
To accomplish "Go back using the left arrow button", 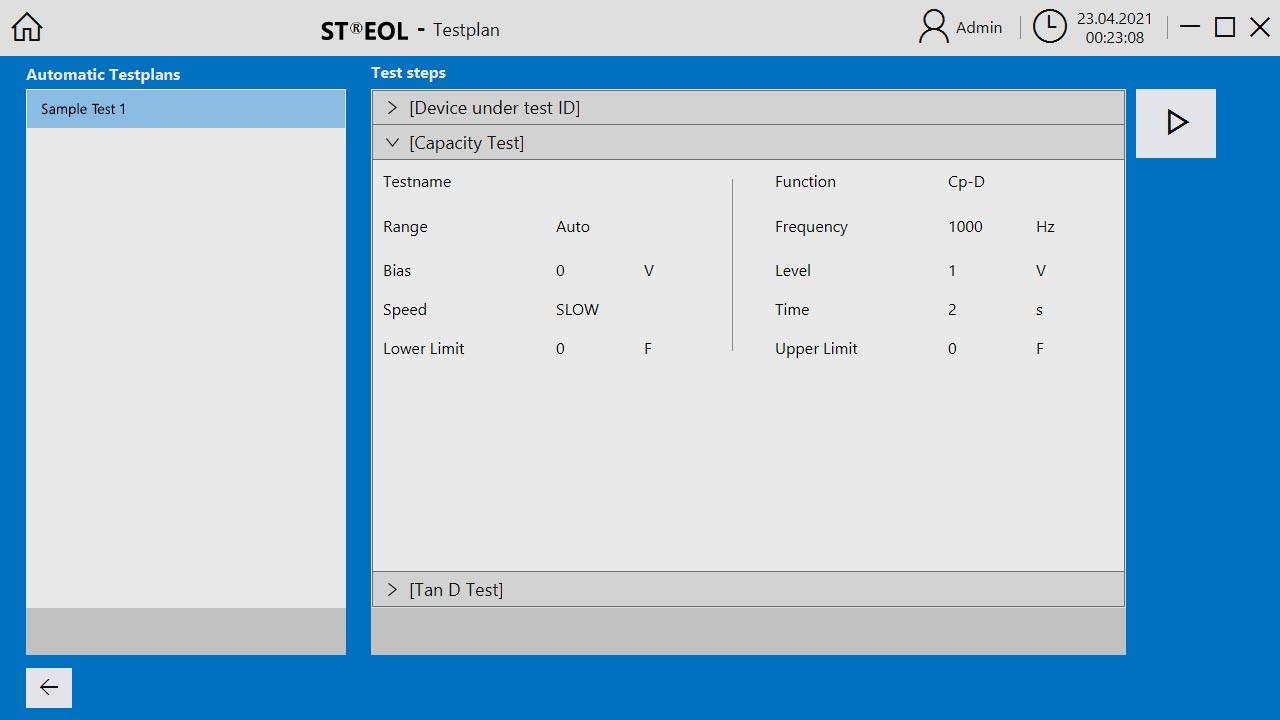I will pyautogui.click(x=49, y=687).
